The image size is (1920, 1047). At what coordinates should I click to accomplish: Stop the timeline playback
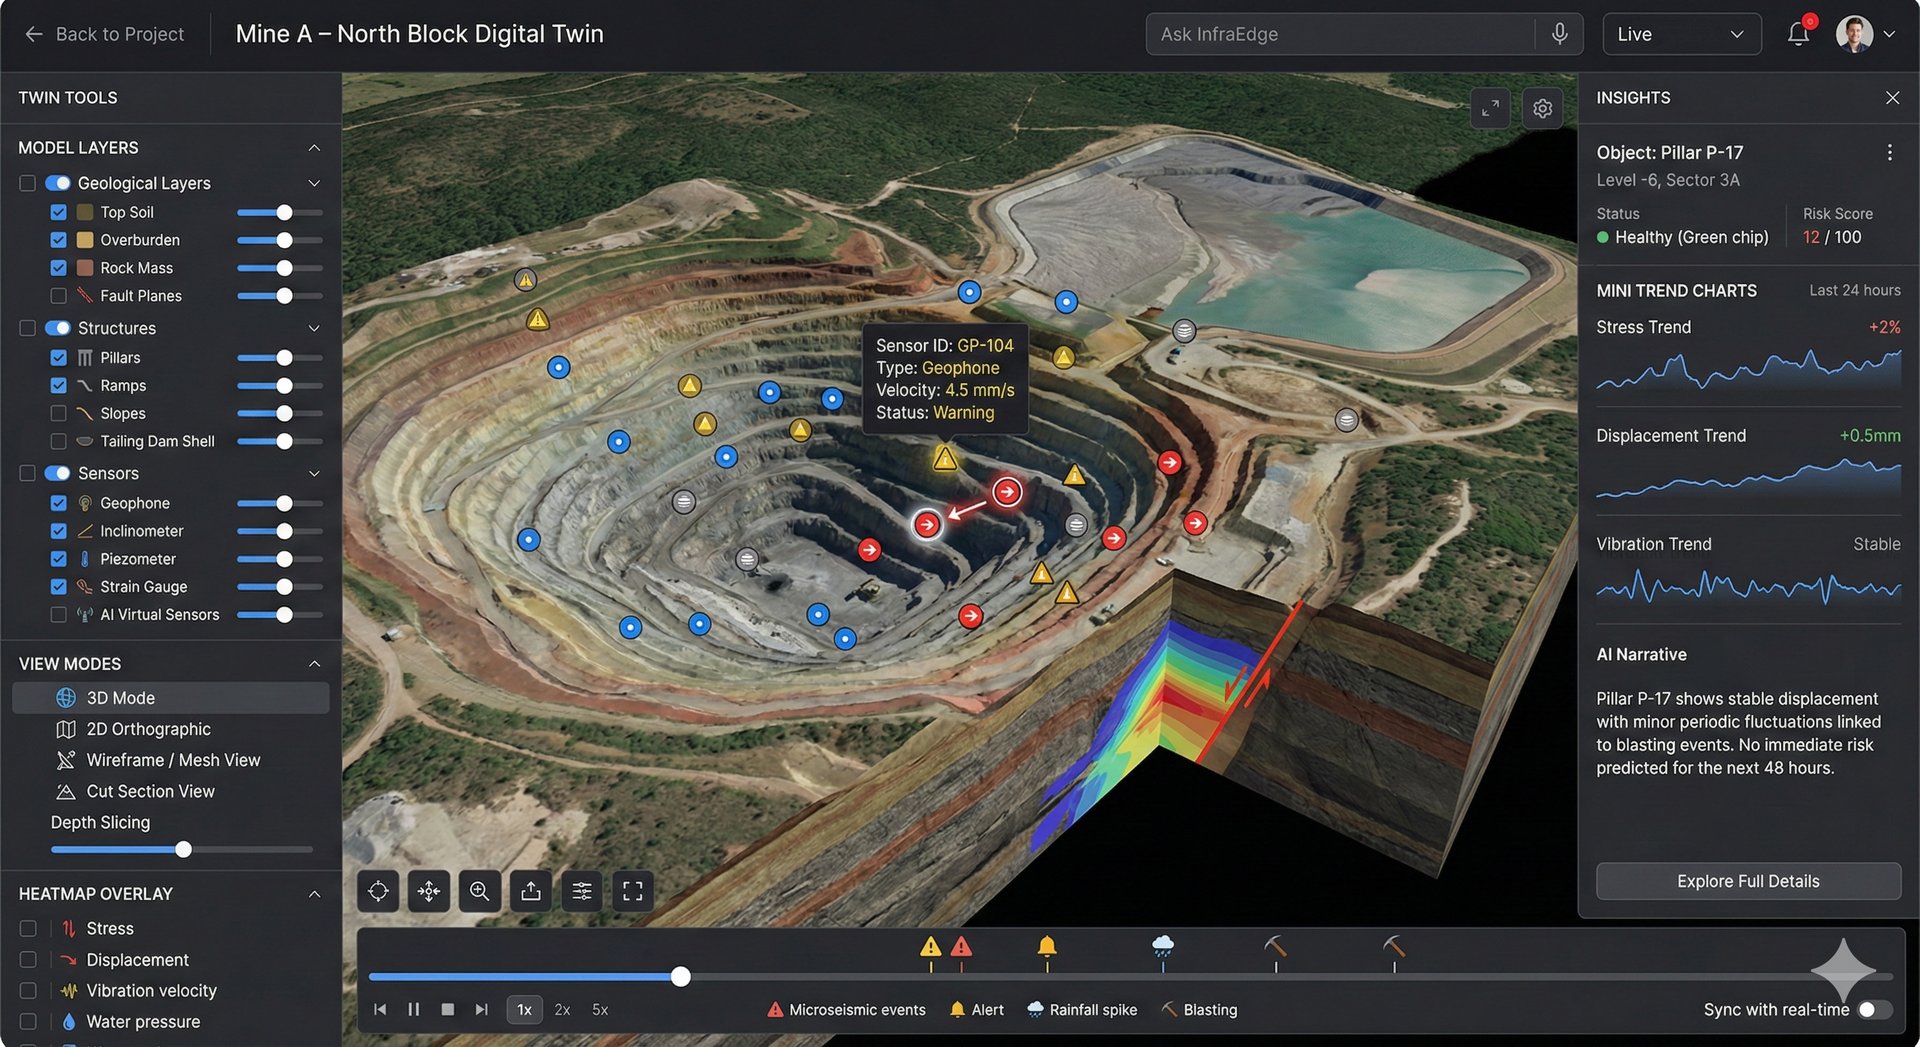coord(448,1010)
